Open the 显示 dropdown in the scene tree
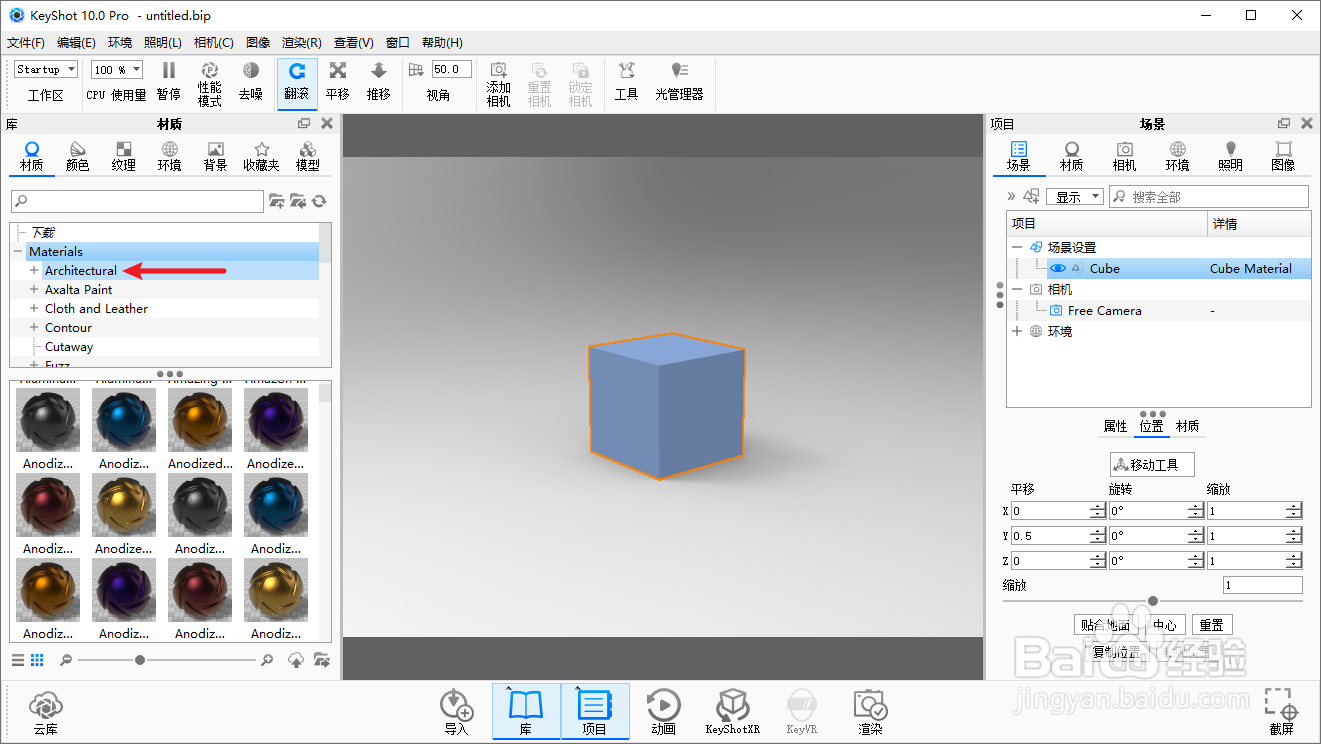This screenshot has height=744, width=1321. click(1075, 197)
